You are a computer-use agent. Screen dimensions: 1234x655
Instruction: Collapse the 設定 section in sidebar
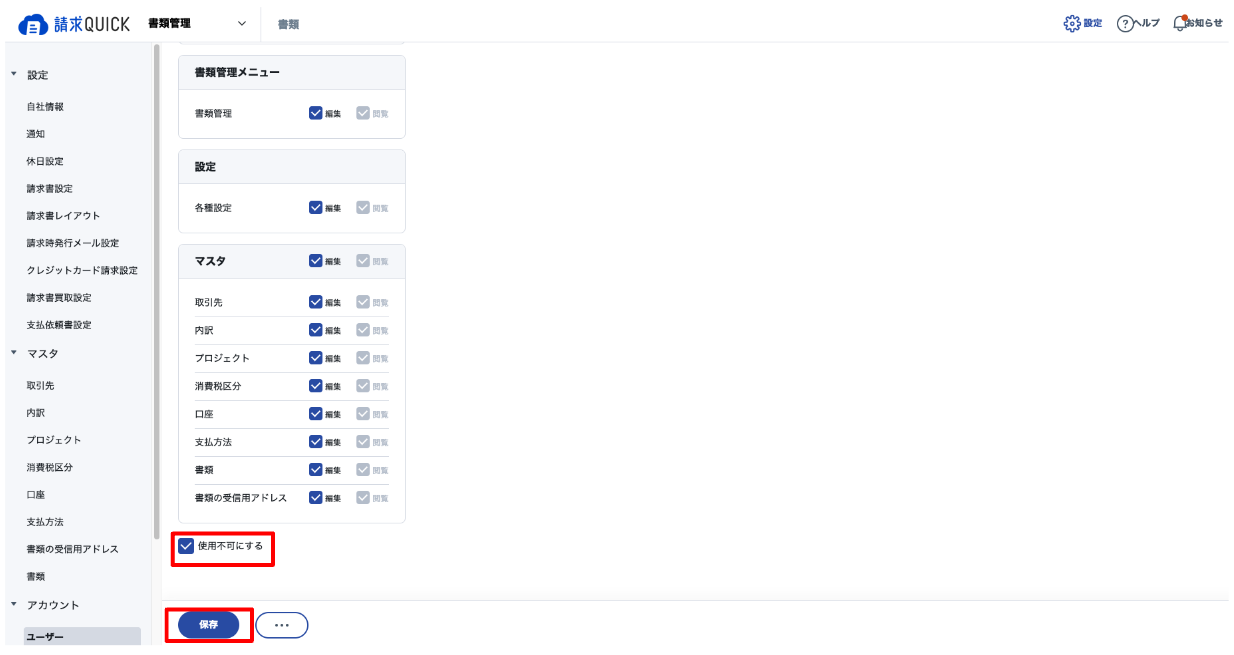(x=14, y=75)
